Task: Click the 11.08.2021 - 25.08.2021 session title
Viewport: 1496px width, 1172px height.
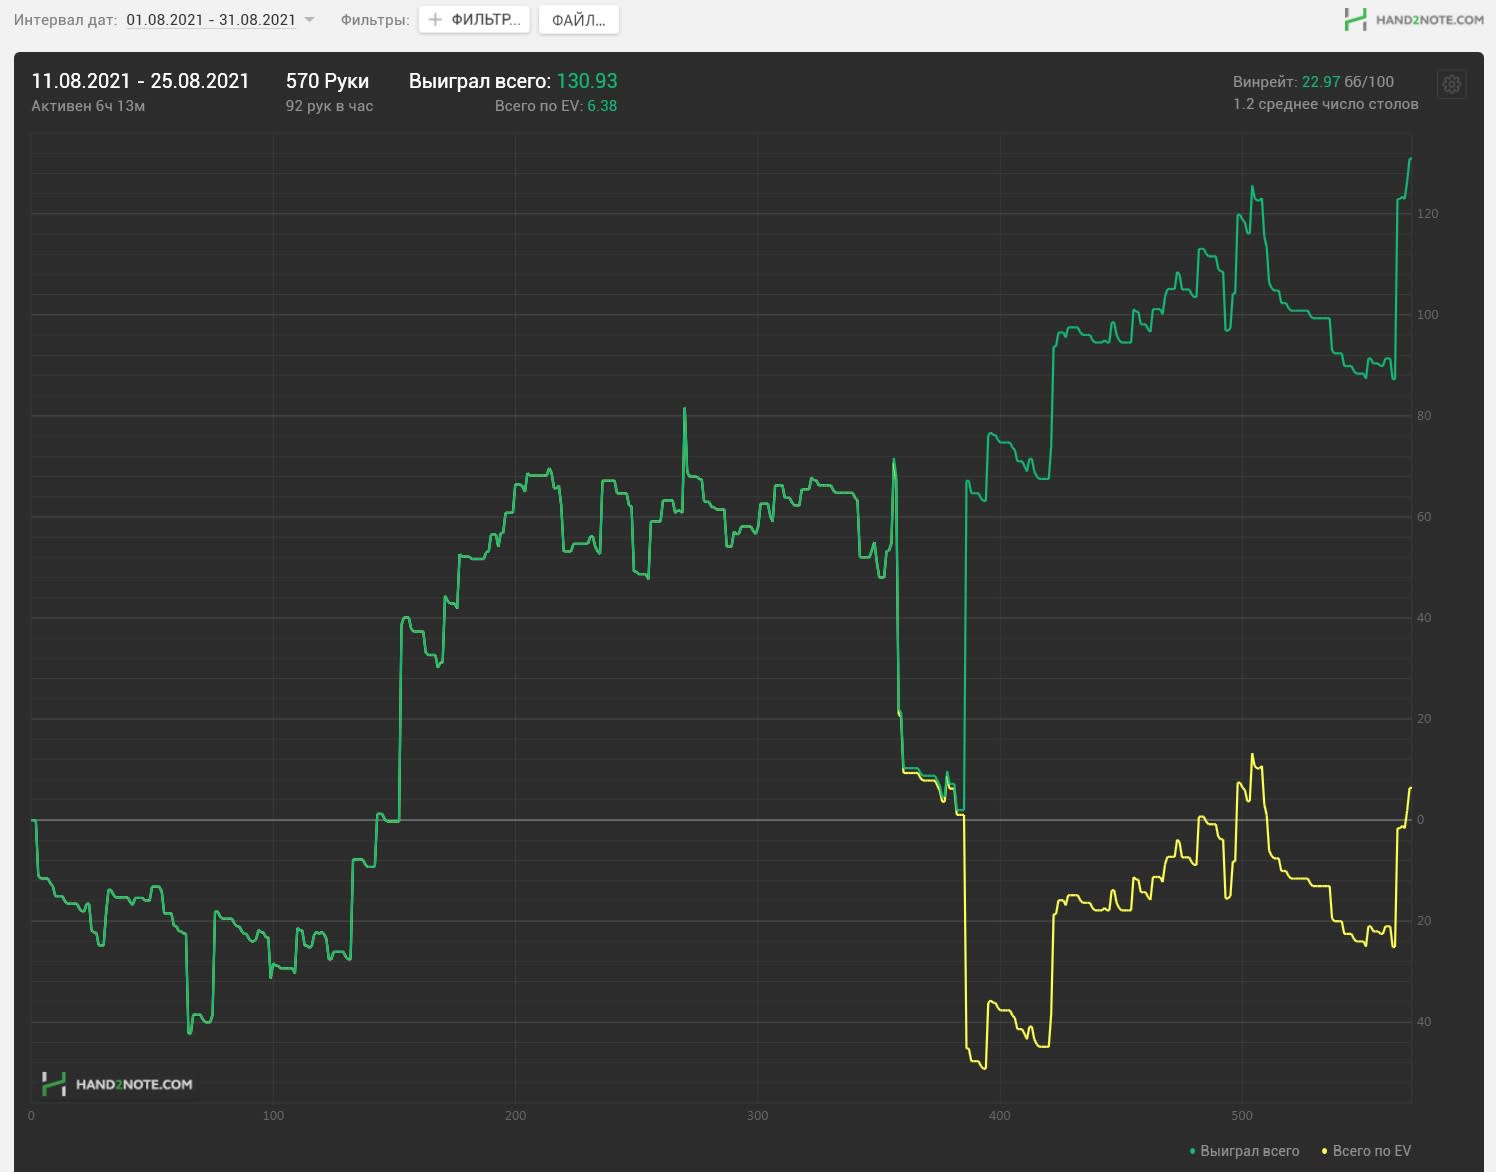Action: tap(140, 81)
